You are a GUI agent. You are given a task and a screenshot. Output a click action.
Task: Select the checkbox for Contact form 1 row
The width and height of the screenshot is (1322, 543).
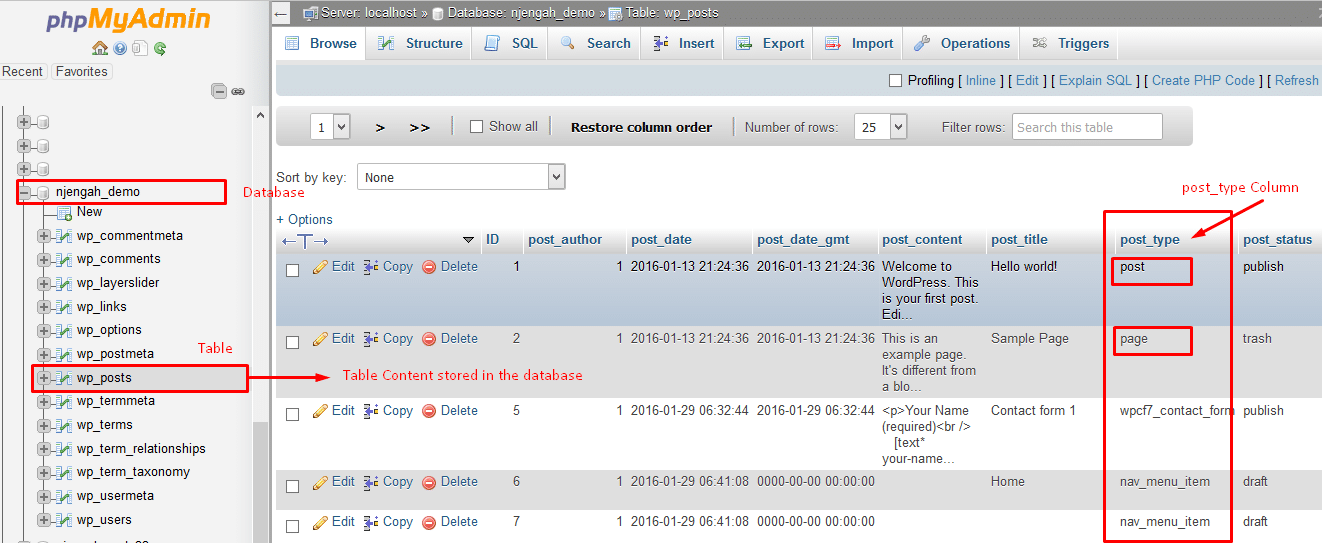(293, 414)
